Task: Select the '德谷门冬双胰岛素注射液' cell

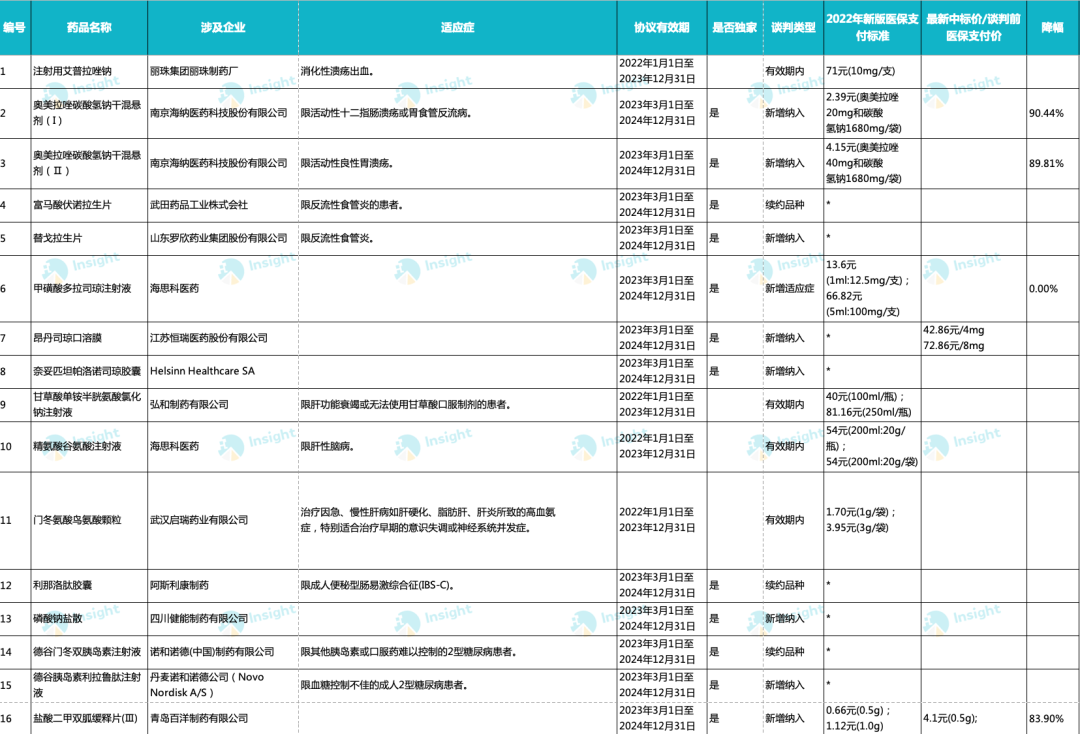Action: [x=87, y=651]
